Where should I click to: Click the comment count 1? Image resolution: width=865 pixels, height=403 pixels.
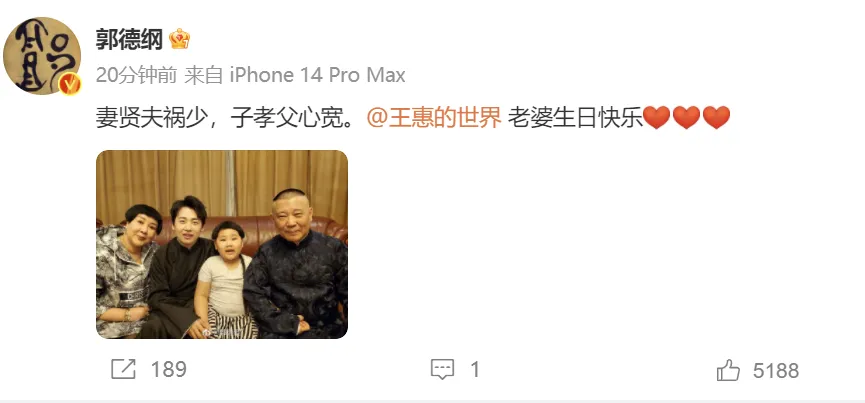point(475,370)
